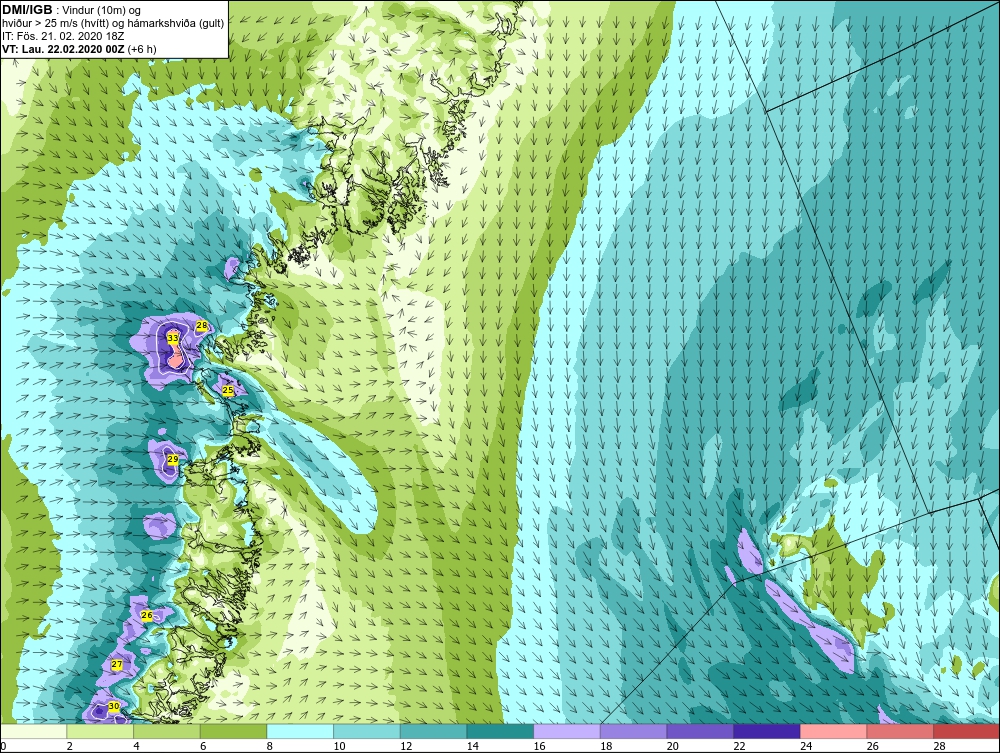Screen dimensions: 1000x753
Task: Click the yellow gust label 27
Action: click(x=117, y=665)
